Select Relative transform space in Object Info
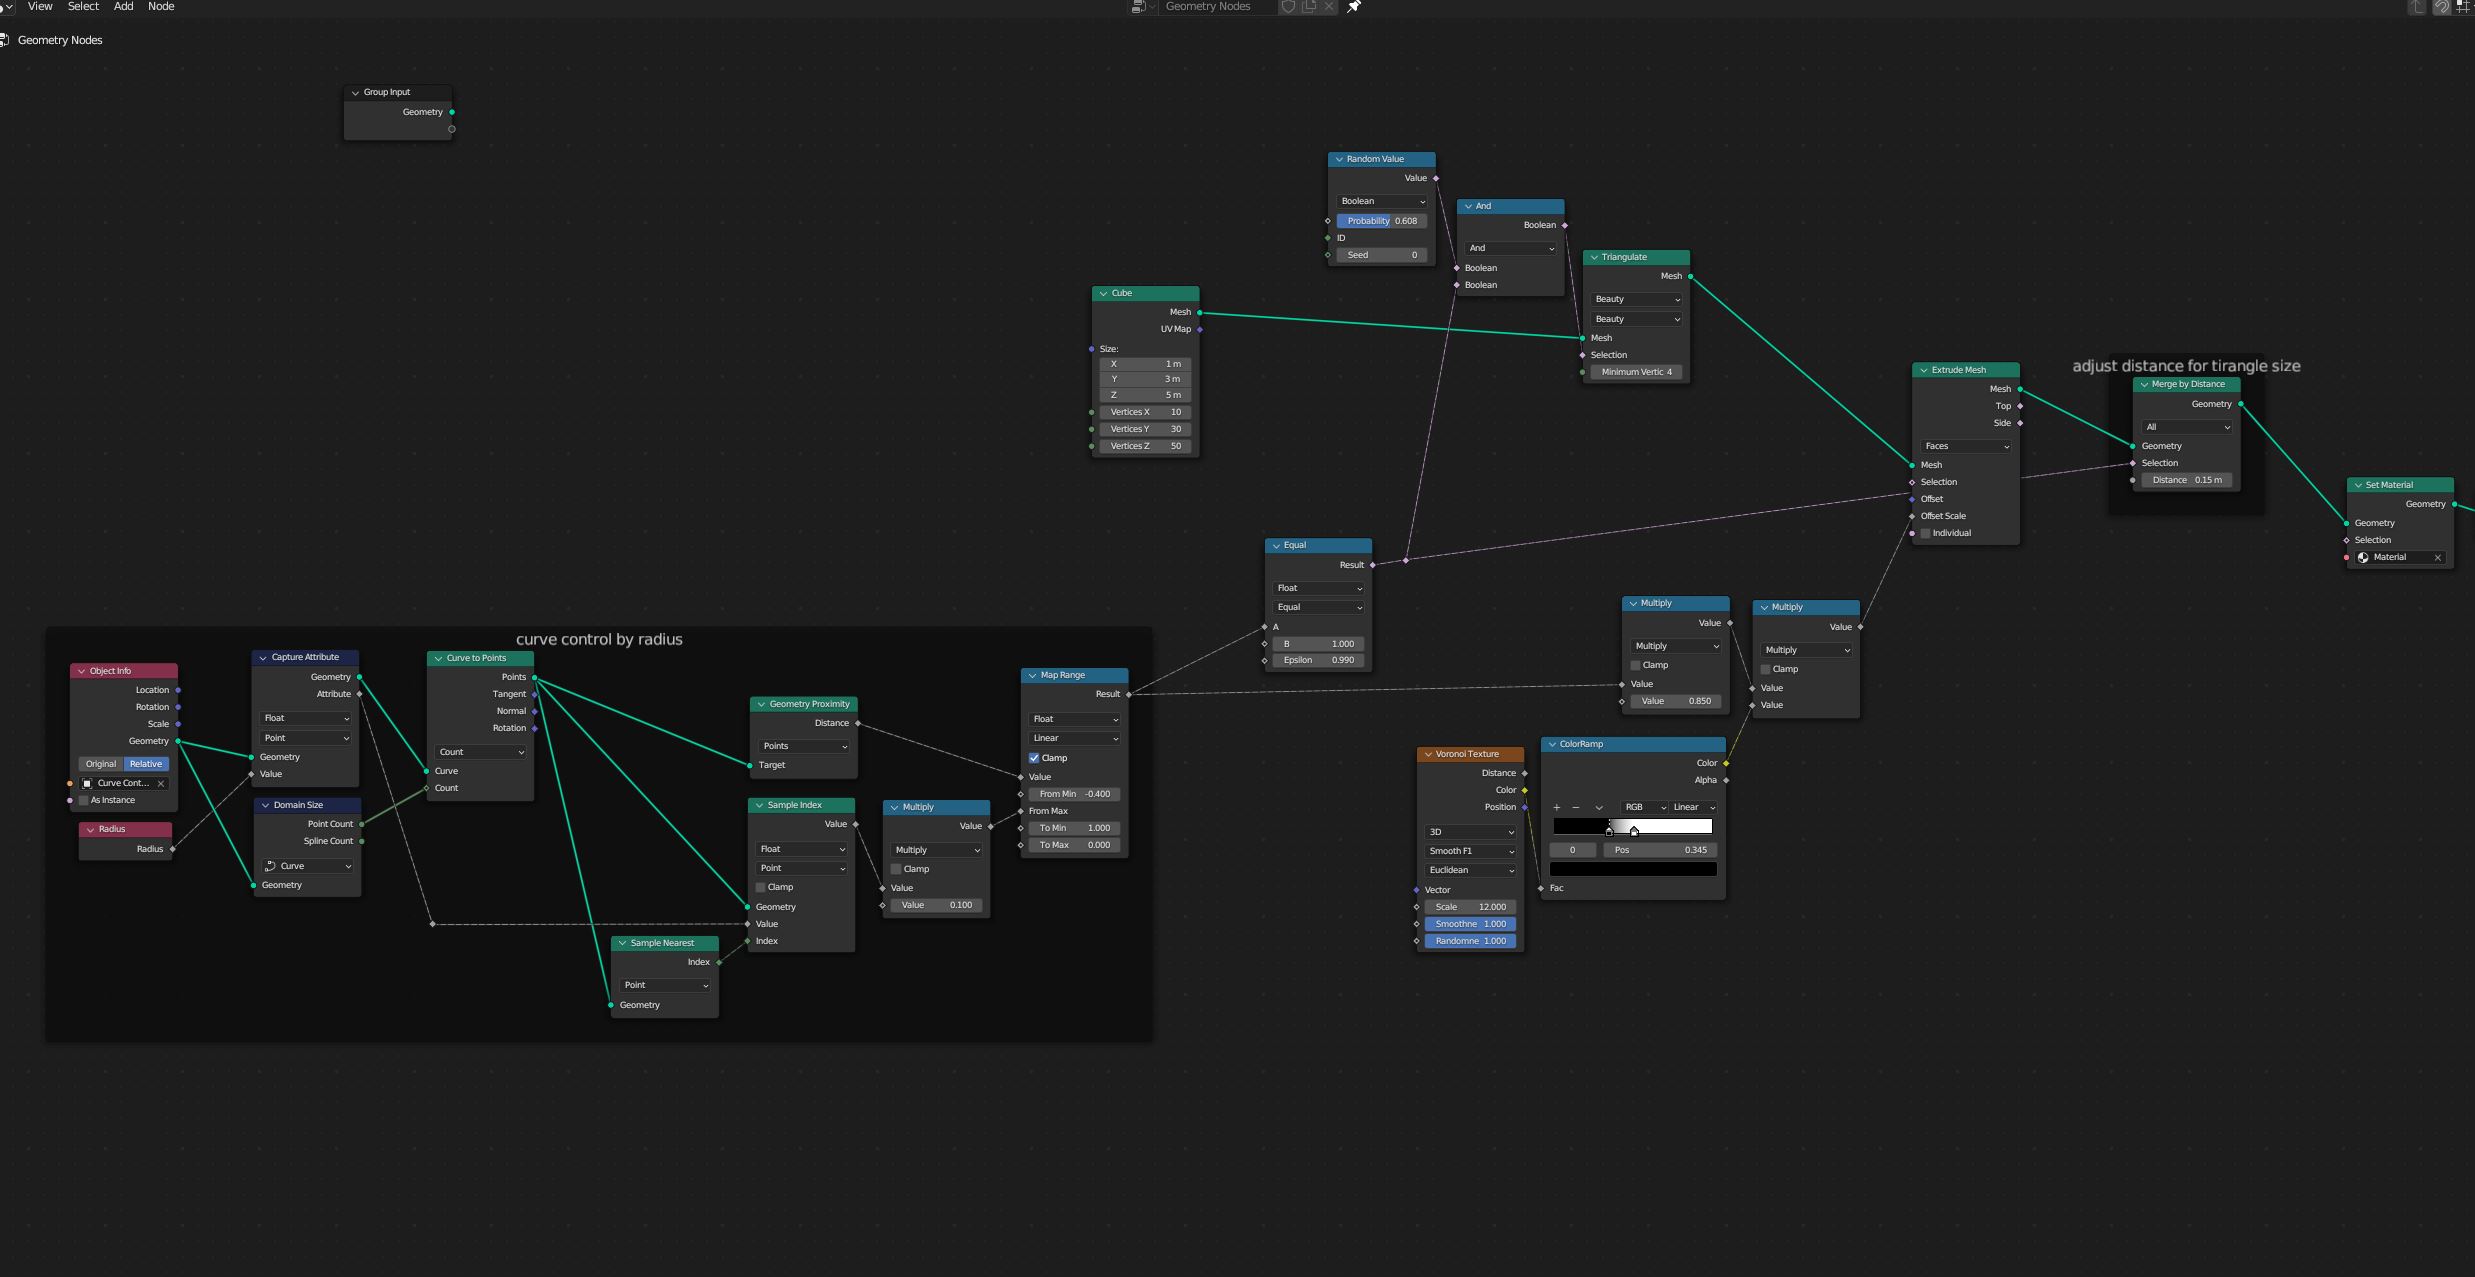Viewport: 2475px width, 1277px height. (146, 764)
